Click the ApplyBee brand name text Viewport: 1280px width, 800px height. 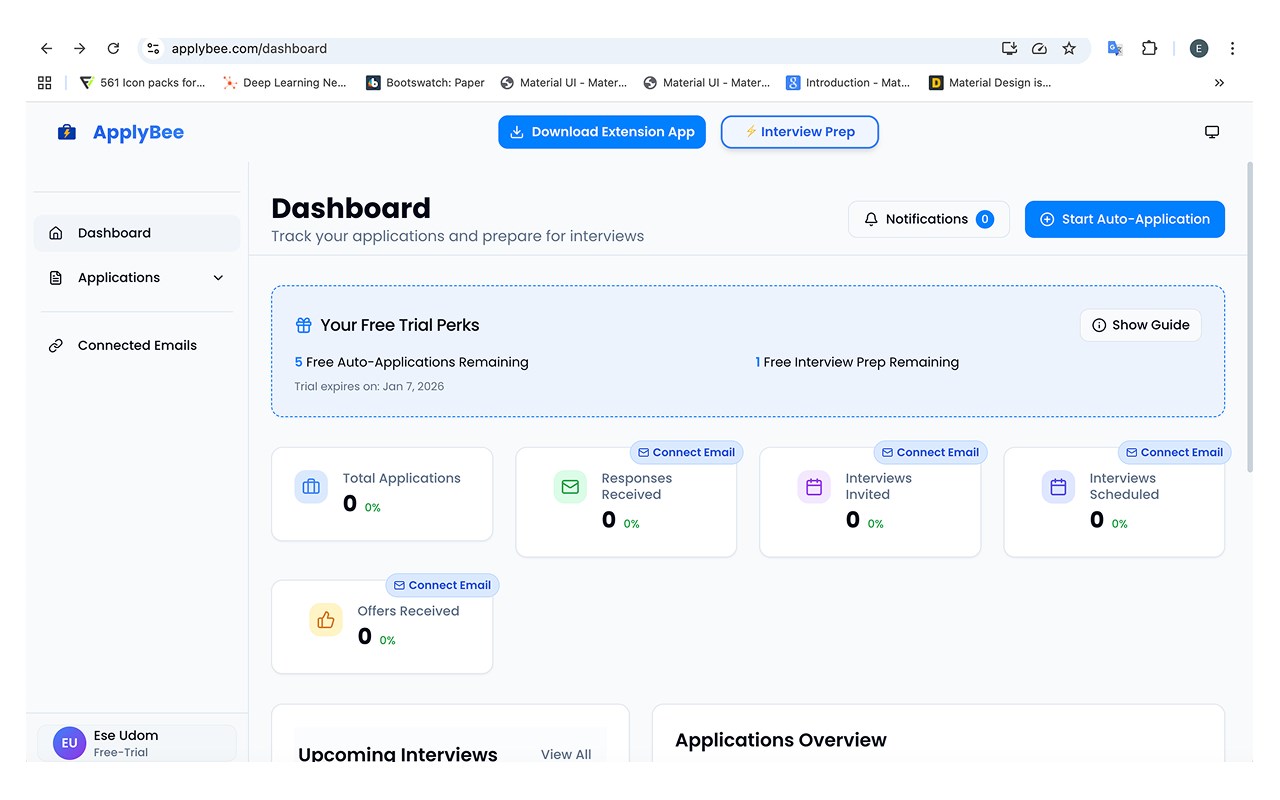click(138, 132)
